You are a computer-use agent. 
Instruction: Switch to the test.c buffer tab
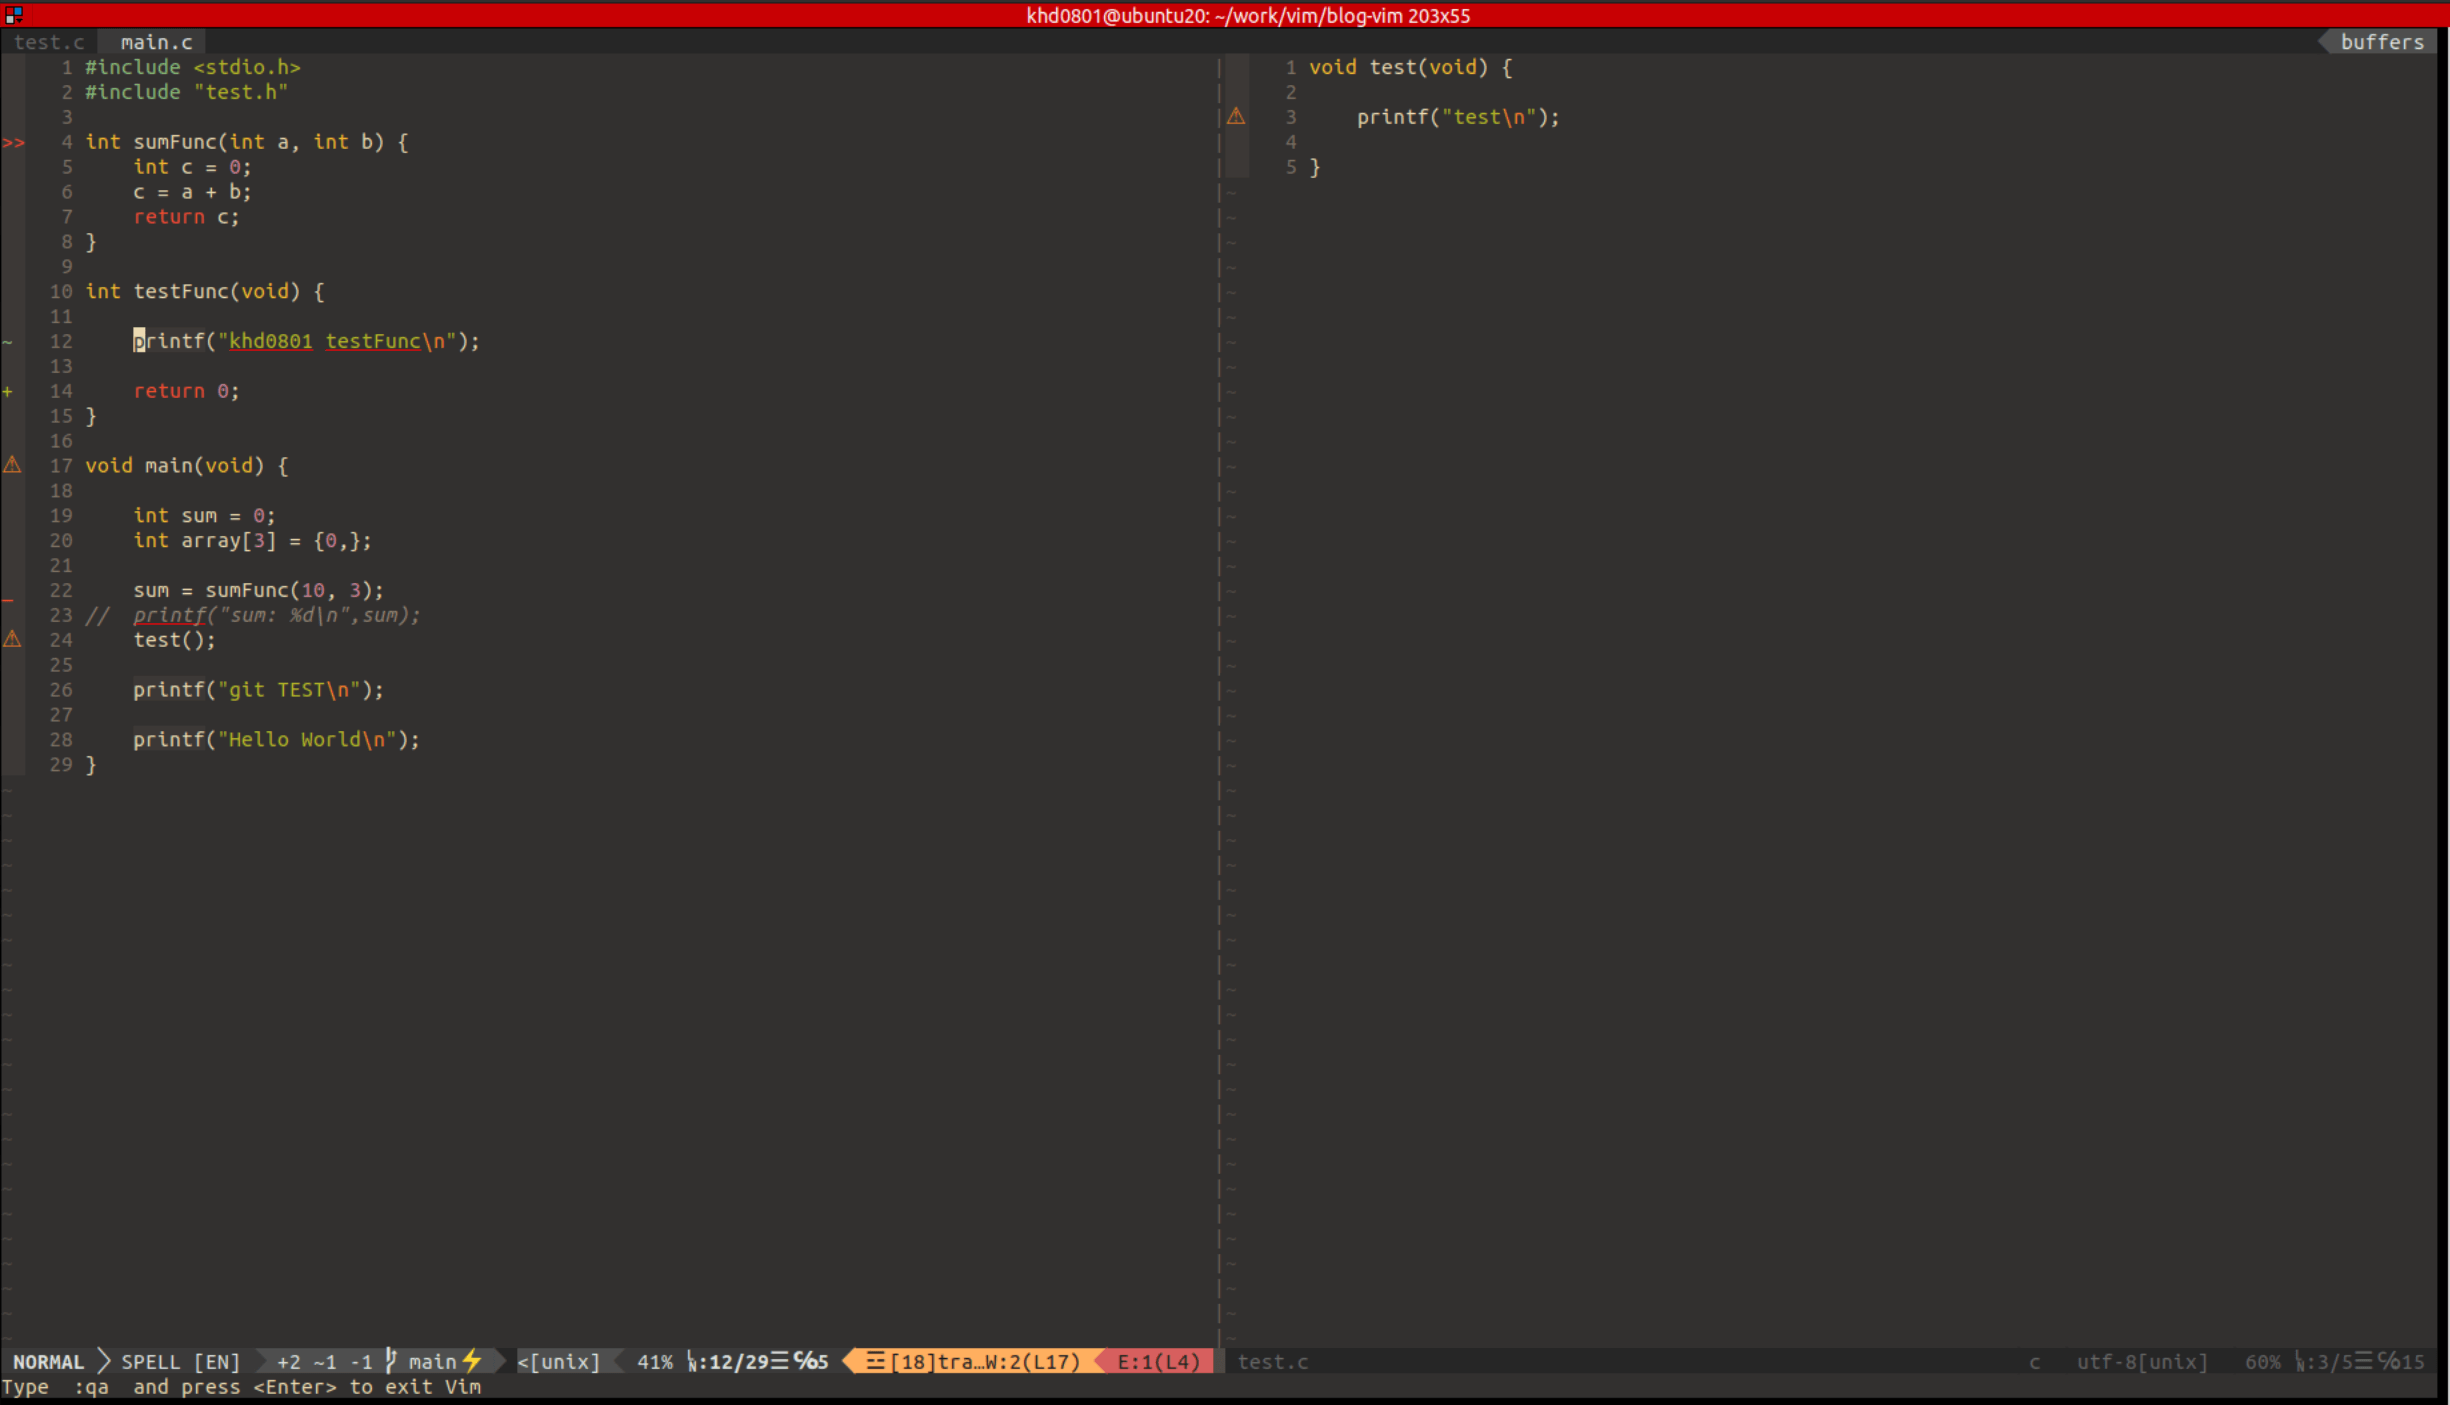(49, 42)
